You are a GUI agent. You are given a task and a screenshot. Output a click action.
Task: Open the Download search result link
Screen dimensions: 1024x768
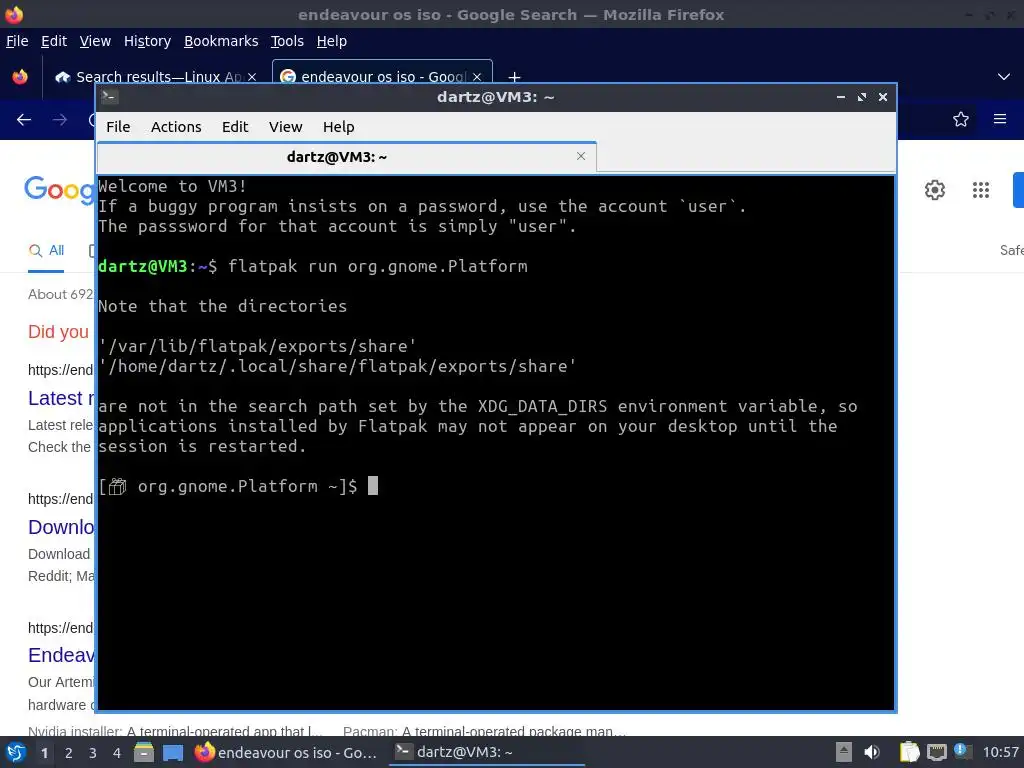click(61, 527)
